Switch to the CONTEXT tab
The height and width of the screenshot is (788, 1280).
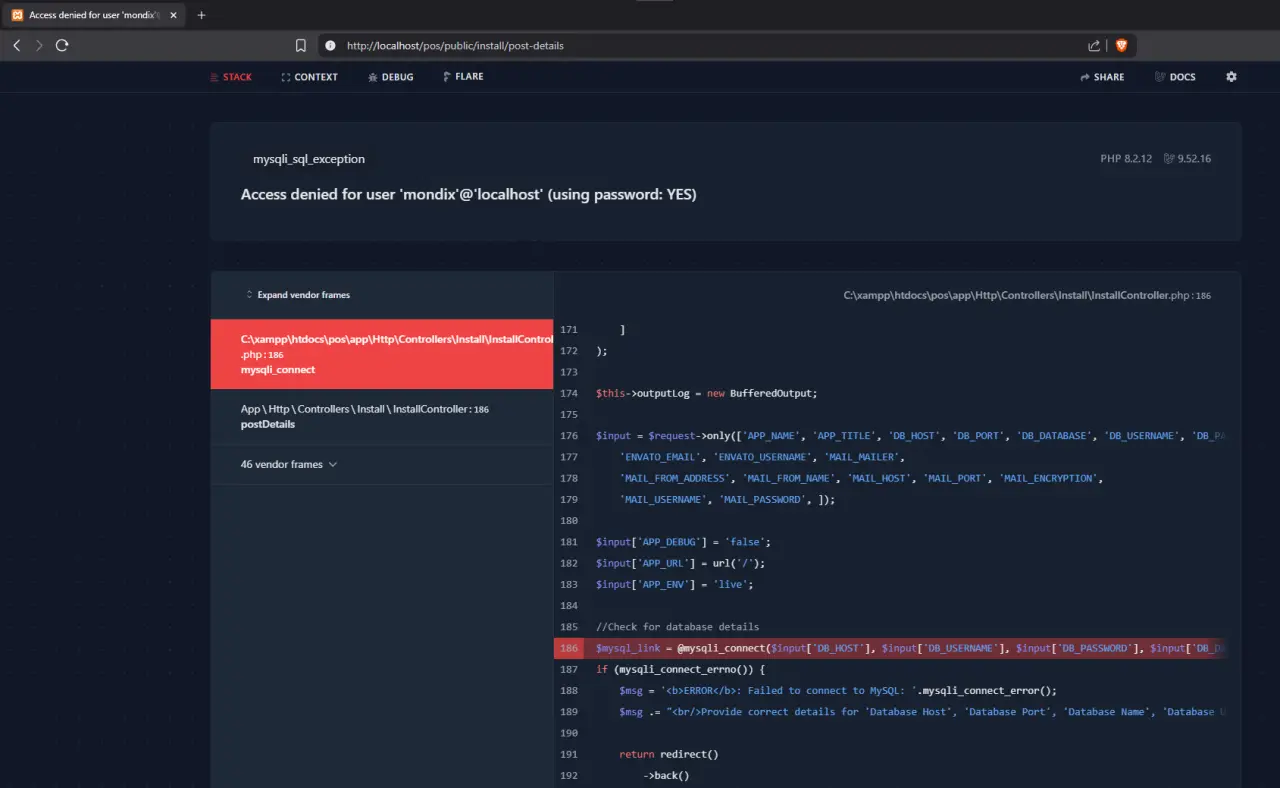[x=310, y=77]
